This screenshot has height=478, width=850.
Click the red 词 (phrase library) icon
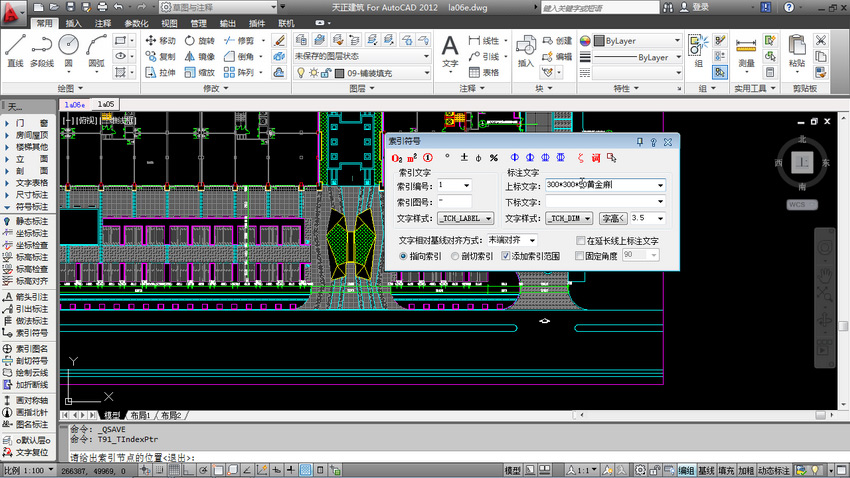point(596,158)
